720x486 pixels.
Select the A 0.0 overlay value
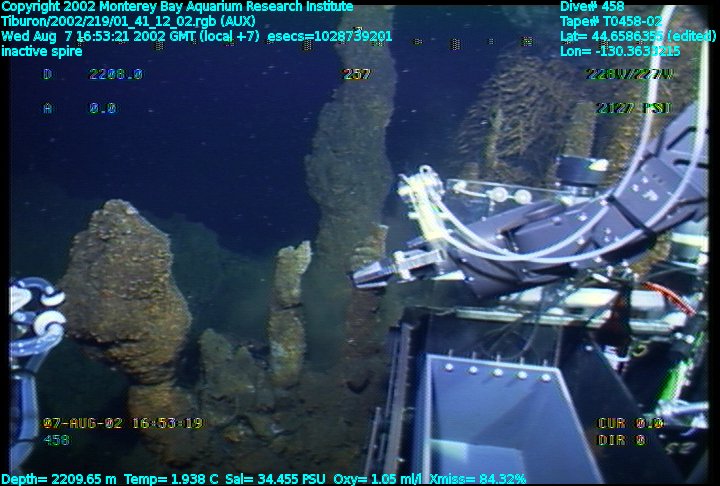(x=80, y=108)
